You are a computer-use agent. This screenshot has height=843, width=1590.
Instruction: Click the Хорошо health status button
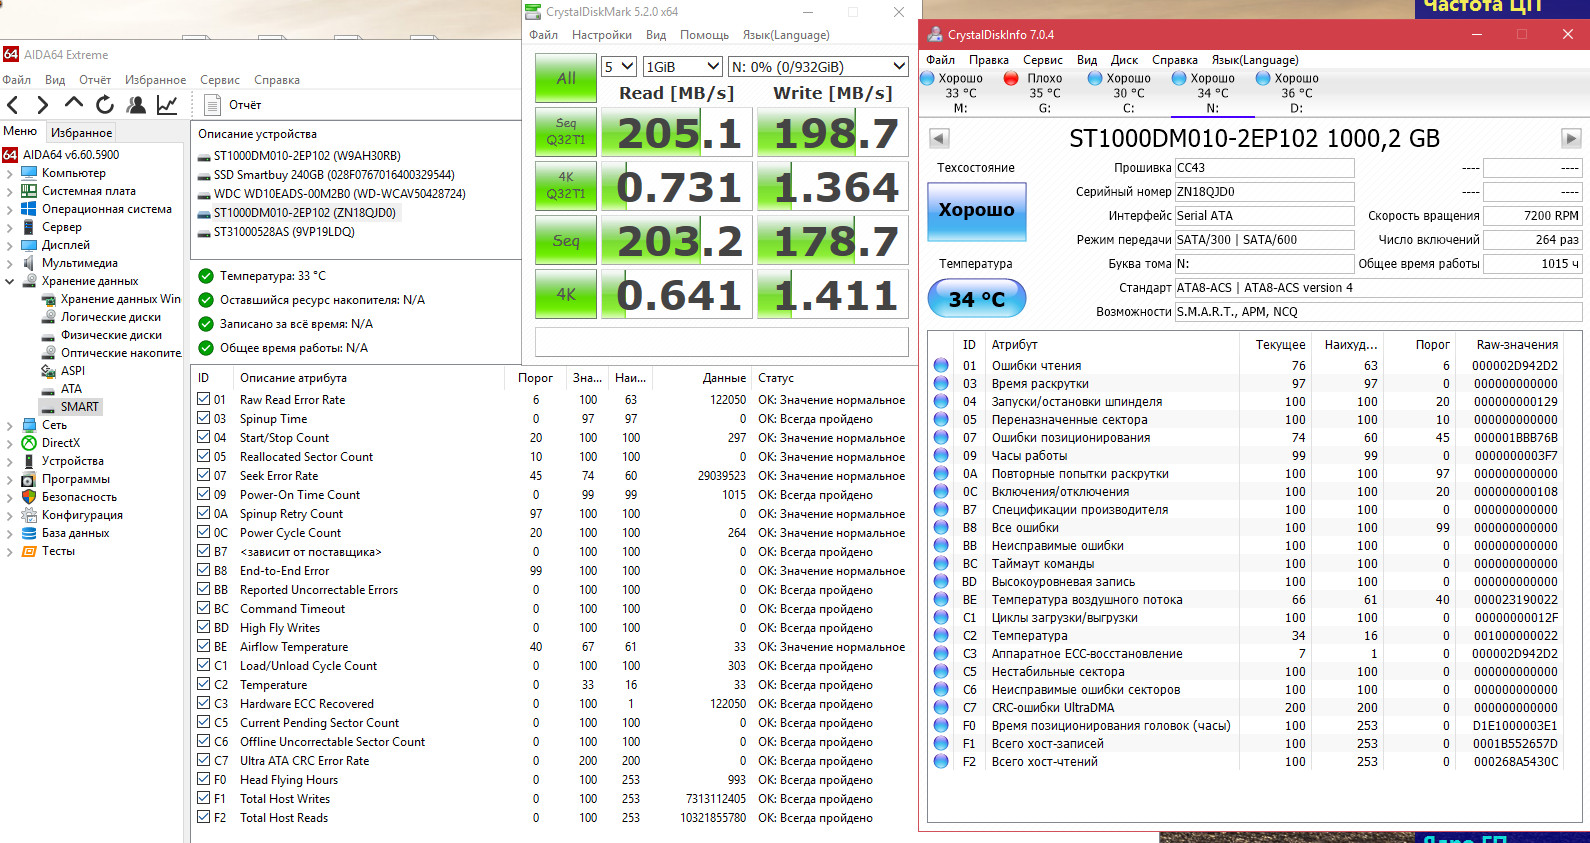pos(977,211)
